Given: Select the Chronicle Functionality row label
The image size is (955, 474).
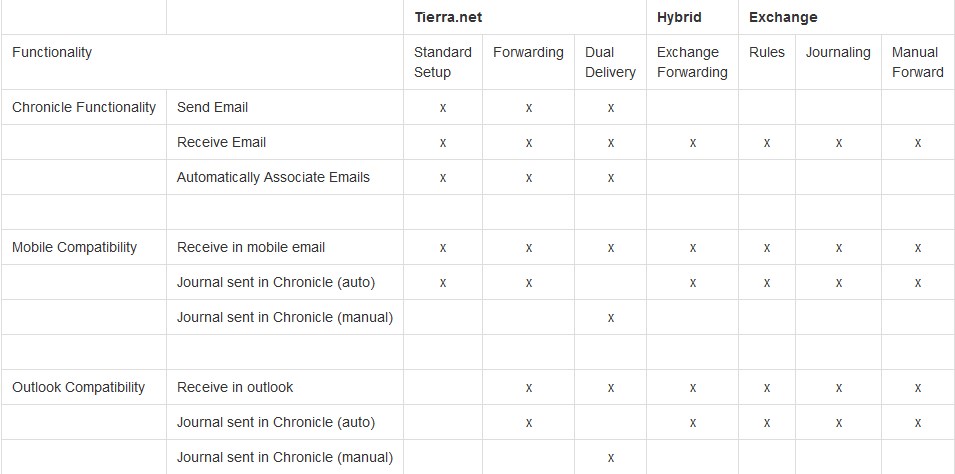Looking at the screenshot, I should (84, 107).
